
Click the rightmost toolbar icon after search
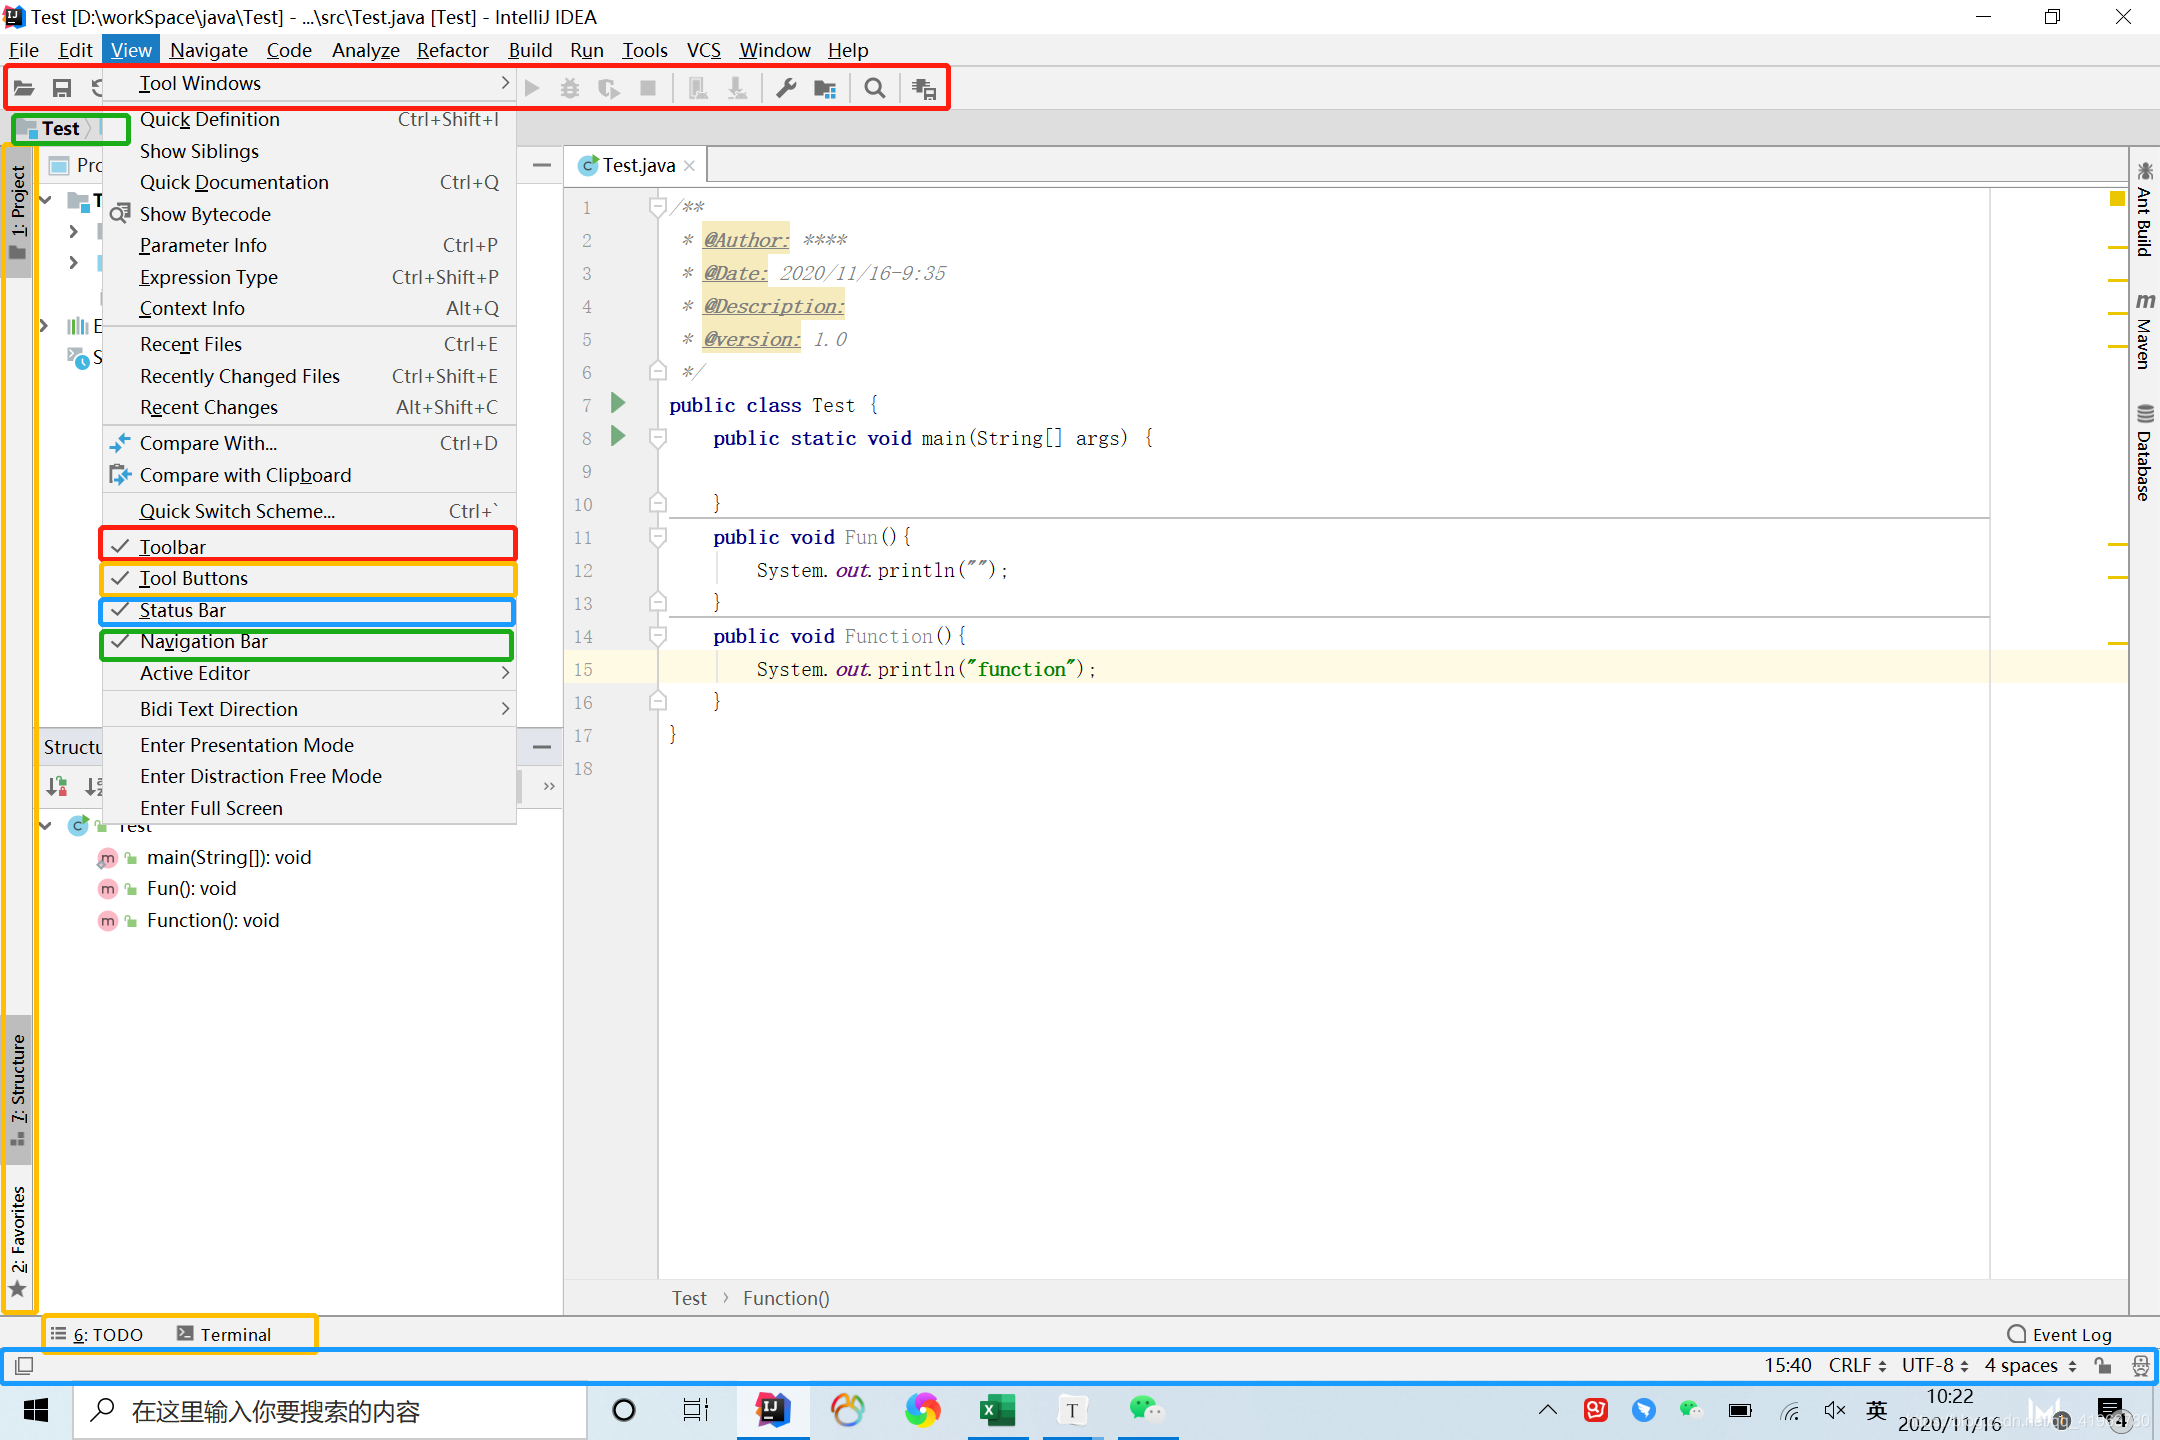(924, 88)
